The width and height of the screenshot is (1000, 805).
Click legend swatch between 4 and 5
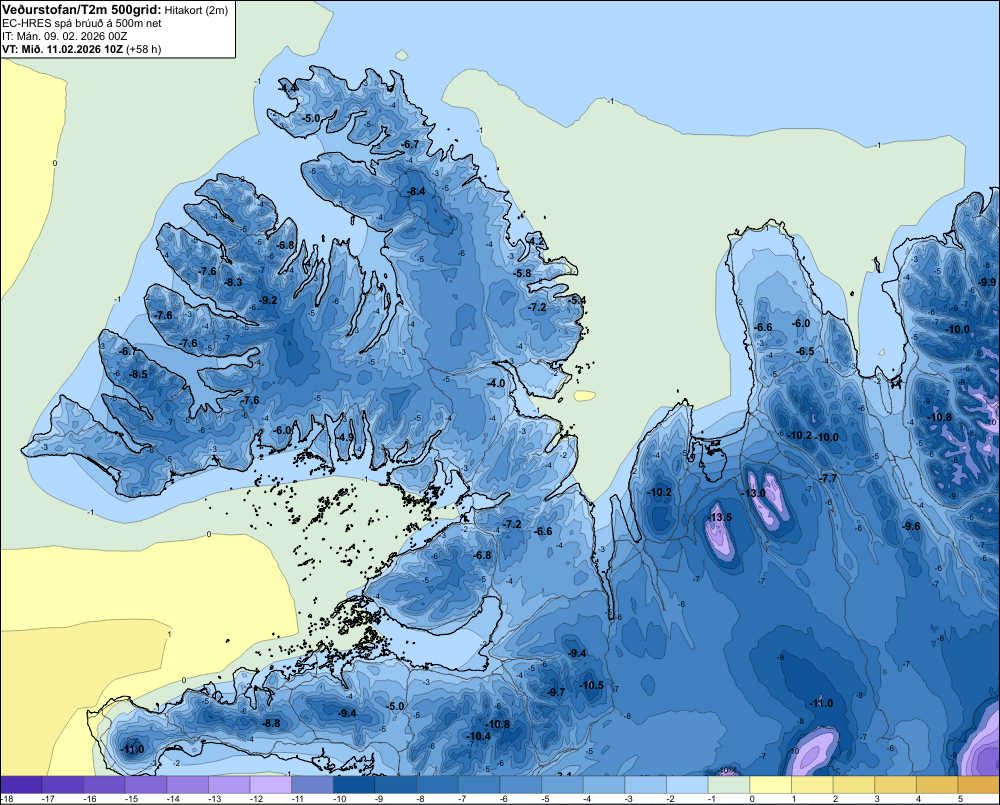coord(937,785)
